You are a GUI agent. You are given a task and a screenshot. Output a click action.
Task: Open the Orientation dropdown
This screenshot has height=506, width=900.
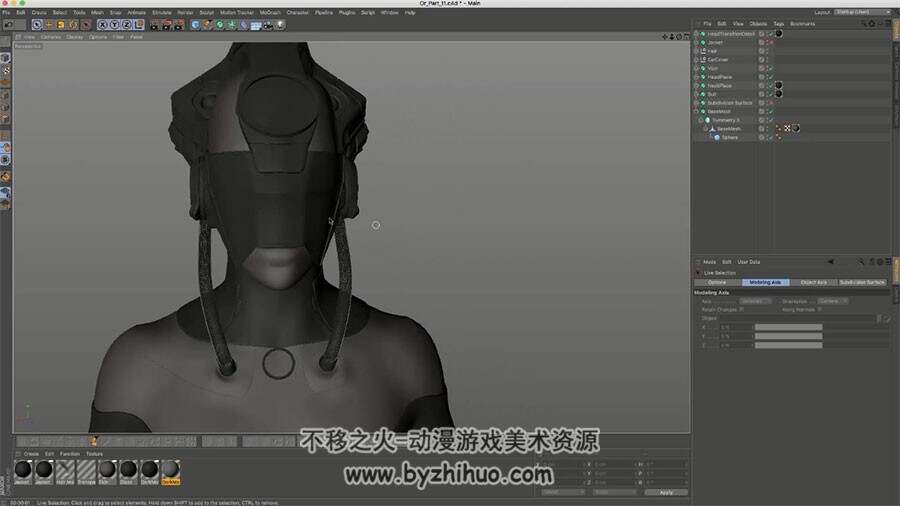click(833, 301)
